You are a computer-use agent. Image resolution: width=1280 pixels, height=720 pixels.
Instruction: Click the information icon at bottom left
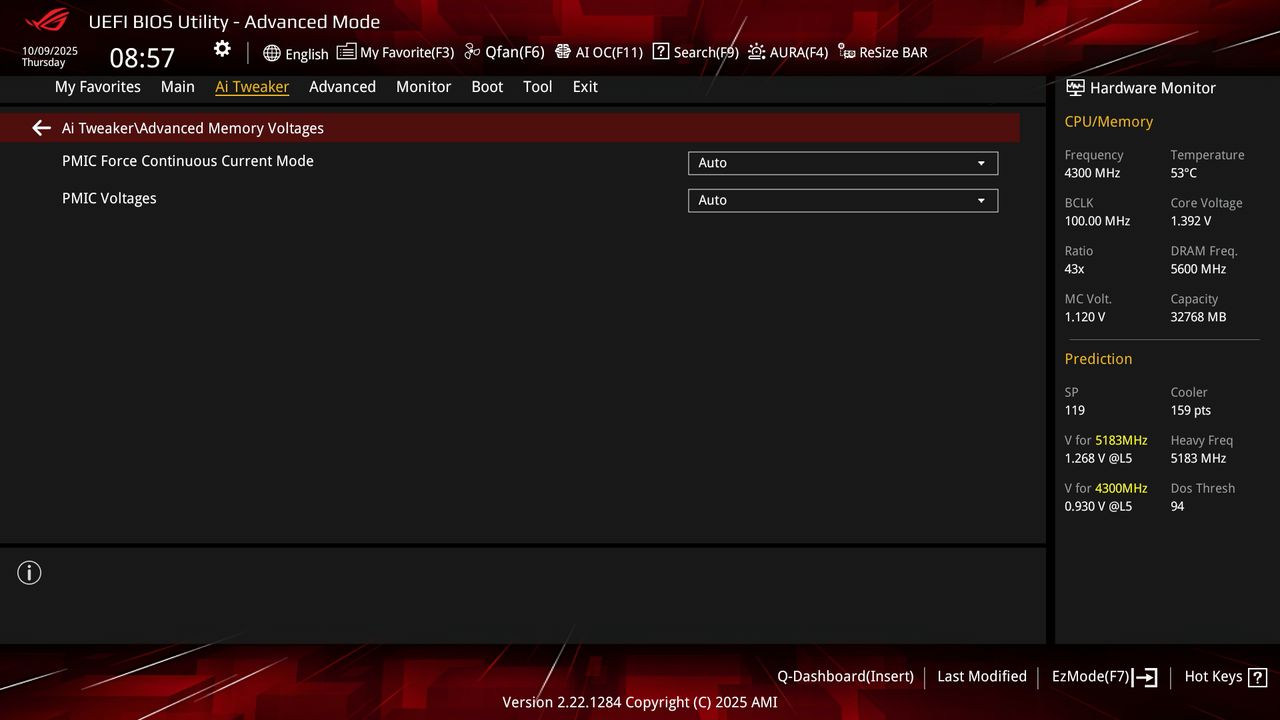pos(29,572)
